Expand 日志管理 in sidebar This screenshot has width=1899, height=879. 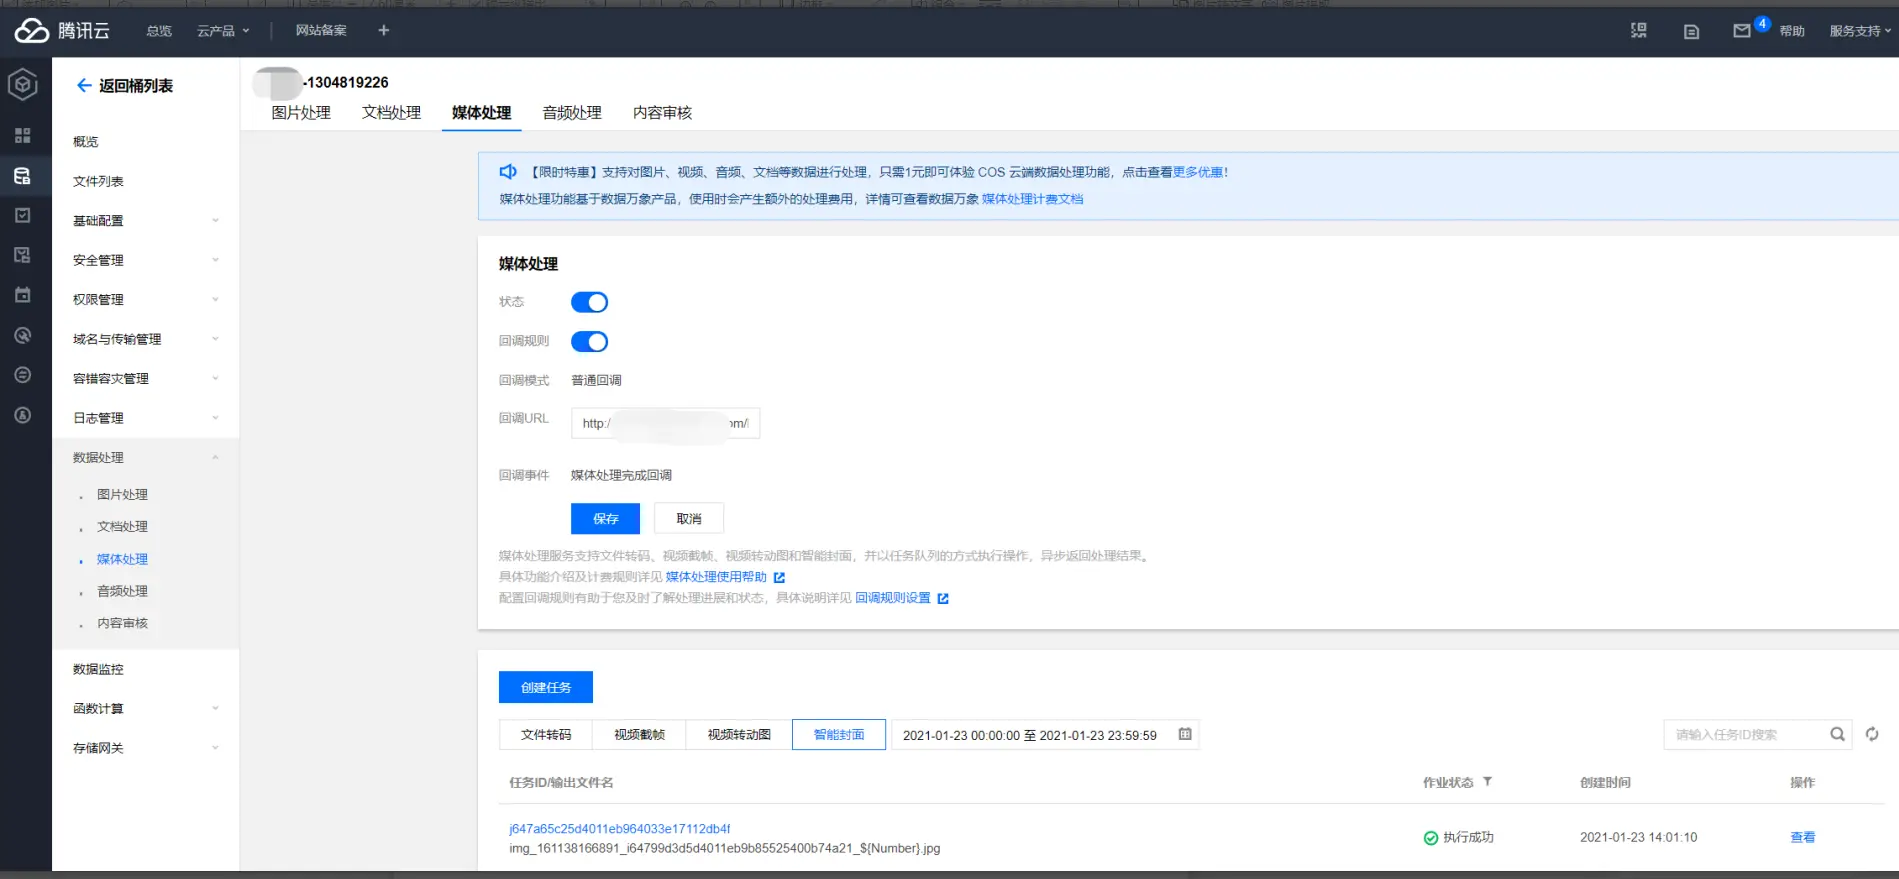[x=145, y=418]
